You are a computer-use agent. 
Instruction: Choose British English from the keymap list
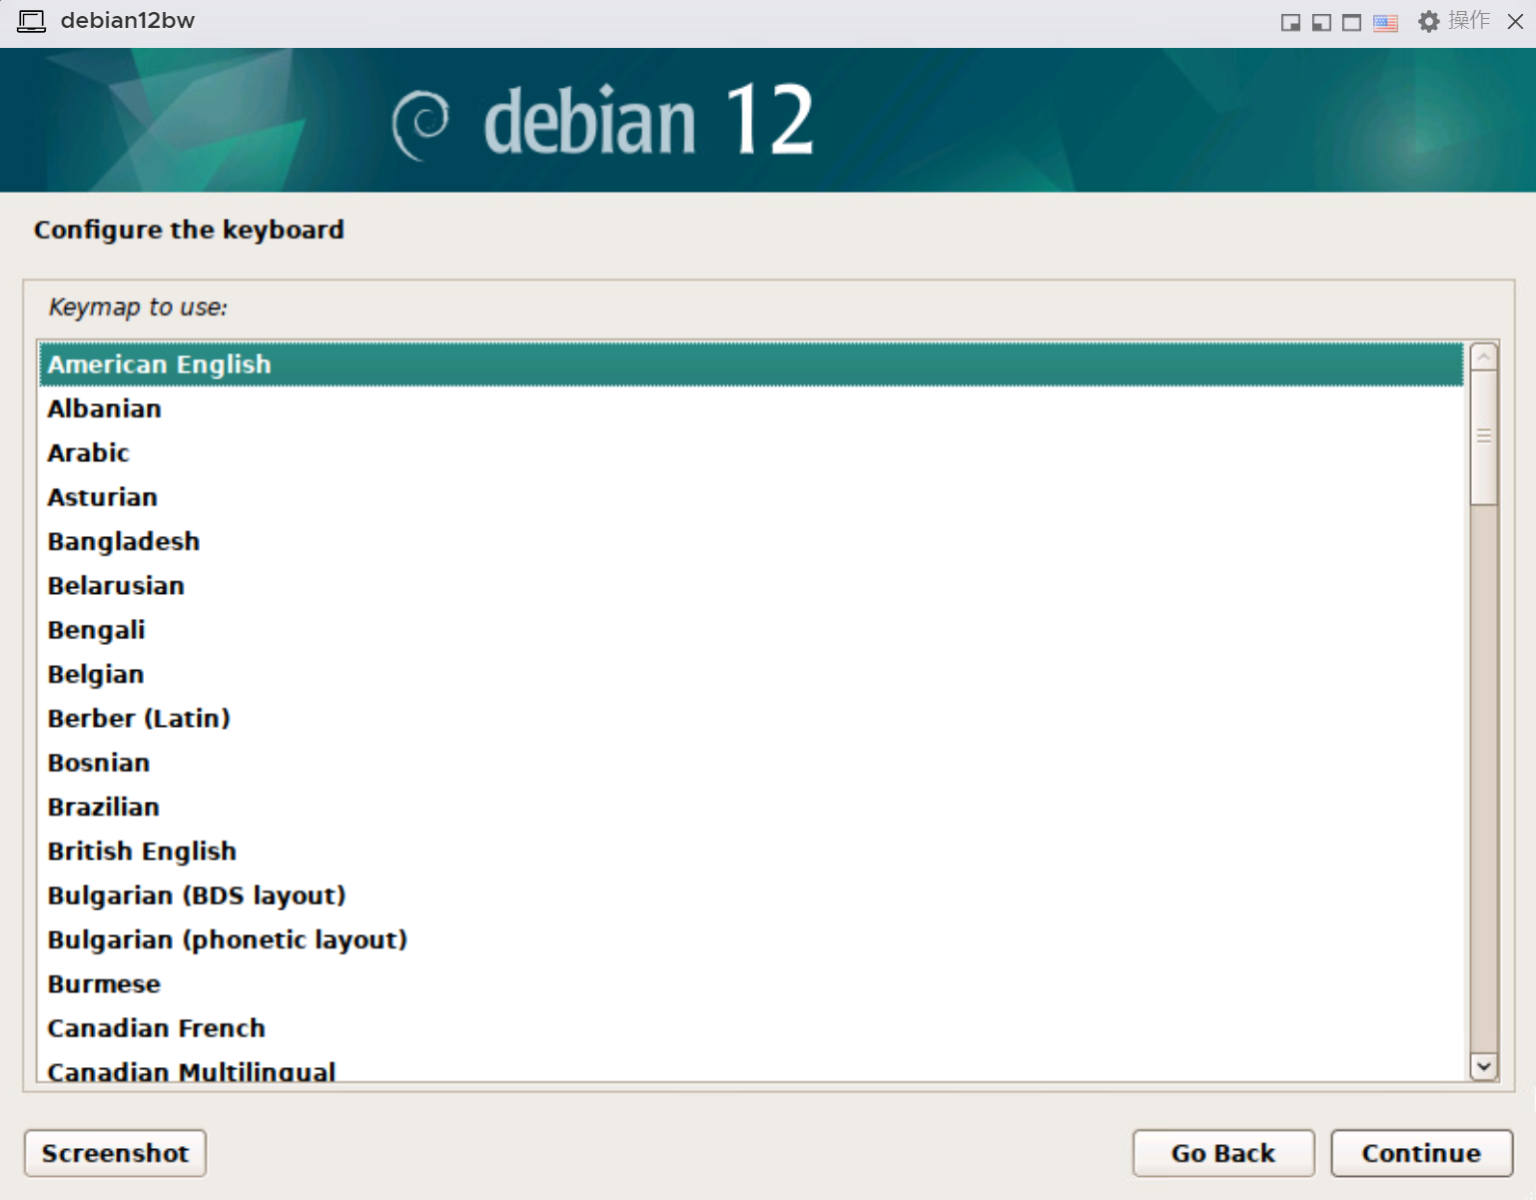click(142, 851)
